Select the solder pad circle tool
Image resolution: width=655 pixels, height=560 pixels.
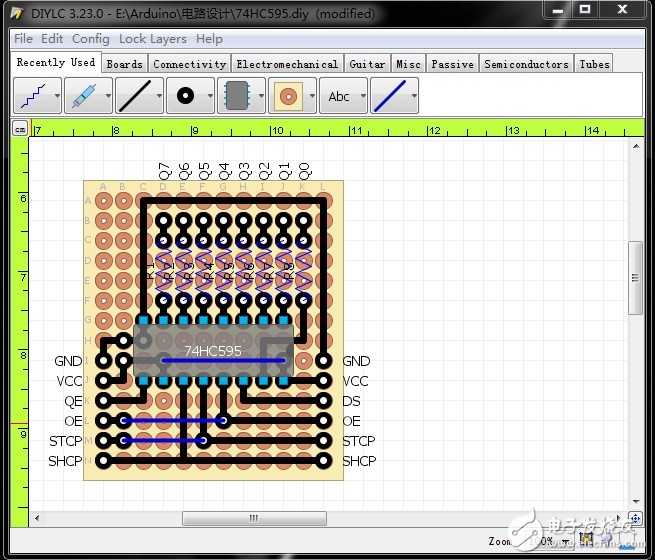click(185, 96)
